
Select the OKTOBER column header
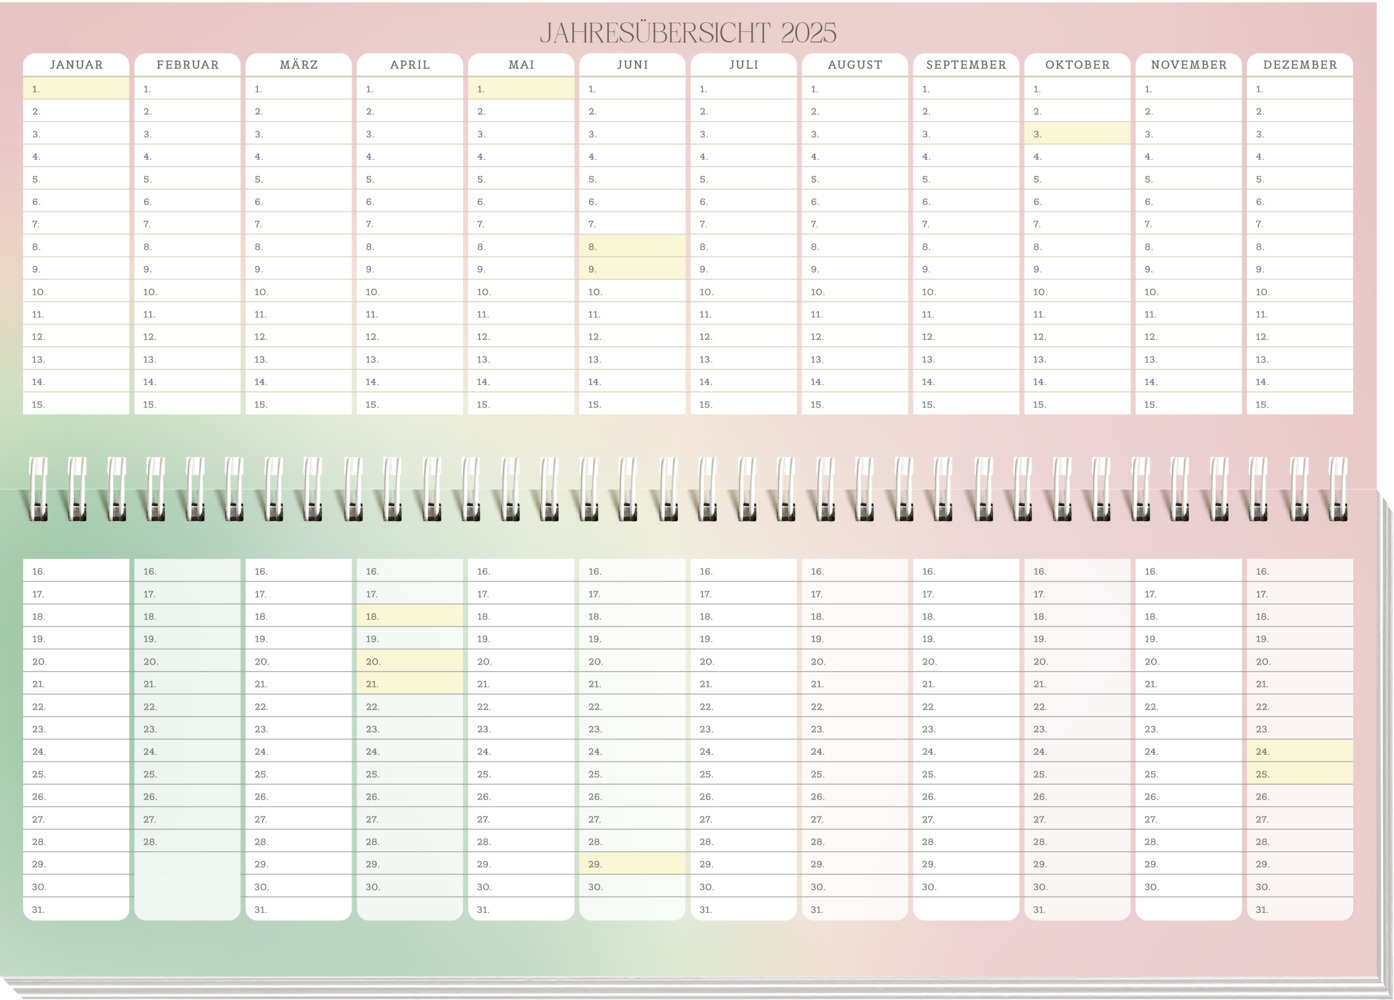1077,65
